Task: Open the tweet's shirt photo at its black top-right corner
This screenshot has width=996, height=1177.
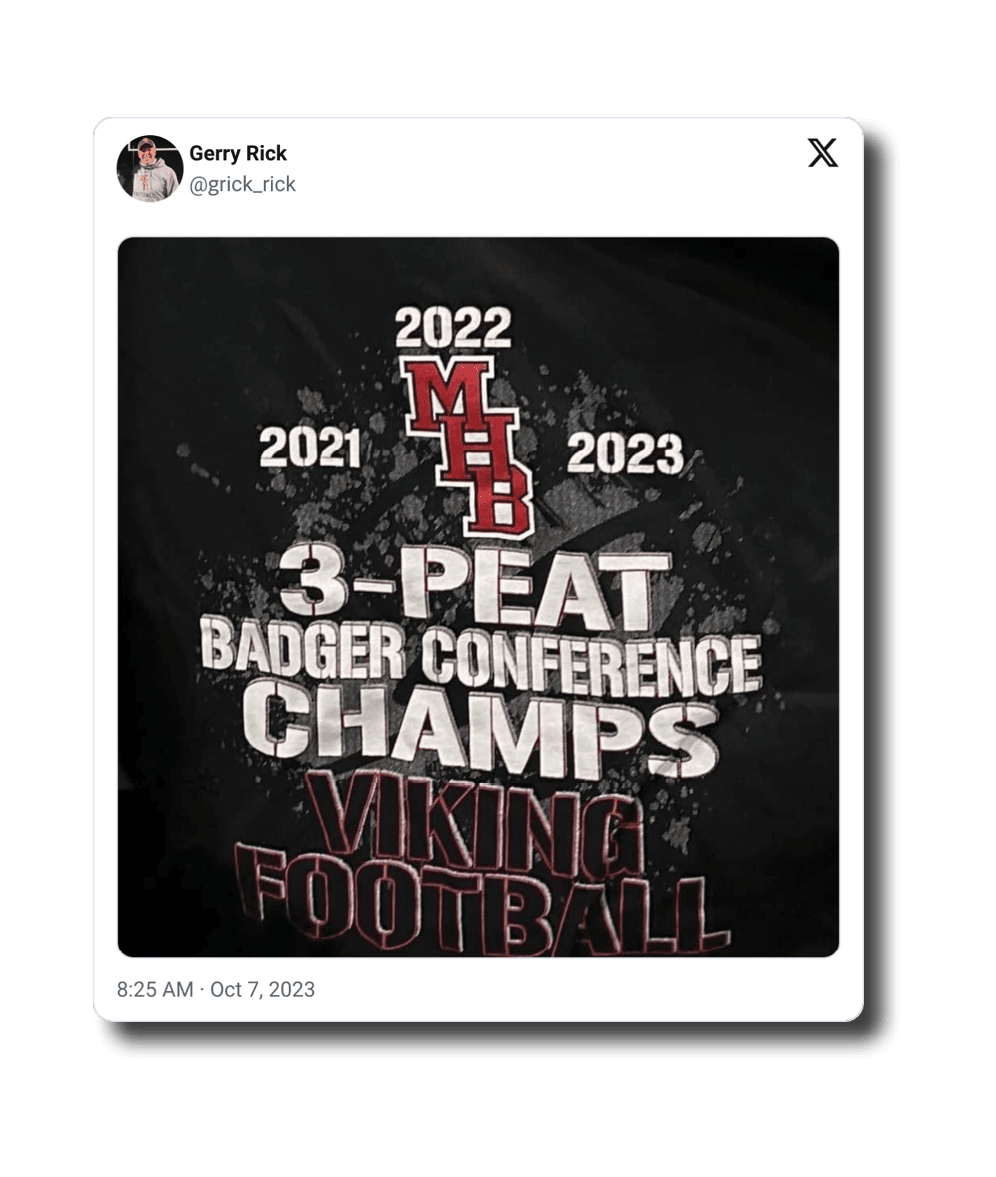Action: [x=790, y=280]
